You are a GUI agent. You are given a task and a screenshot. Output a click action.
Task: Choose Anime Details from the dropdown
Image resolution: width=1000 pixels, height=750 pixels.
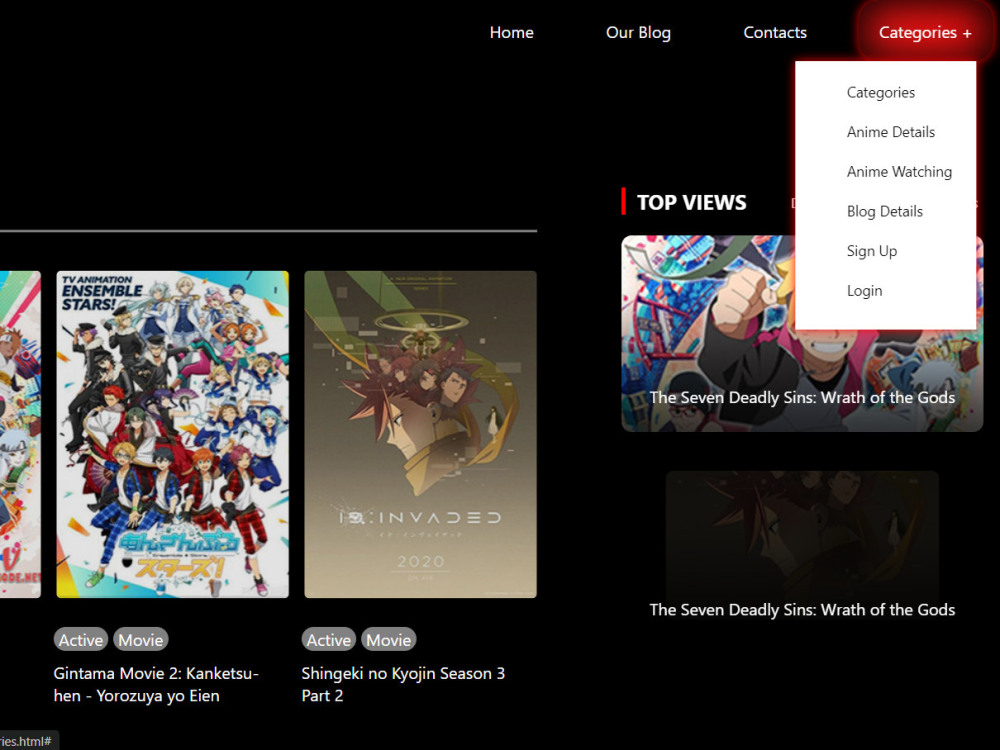pyautogui.click(x=890, y=132)
